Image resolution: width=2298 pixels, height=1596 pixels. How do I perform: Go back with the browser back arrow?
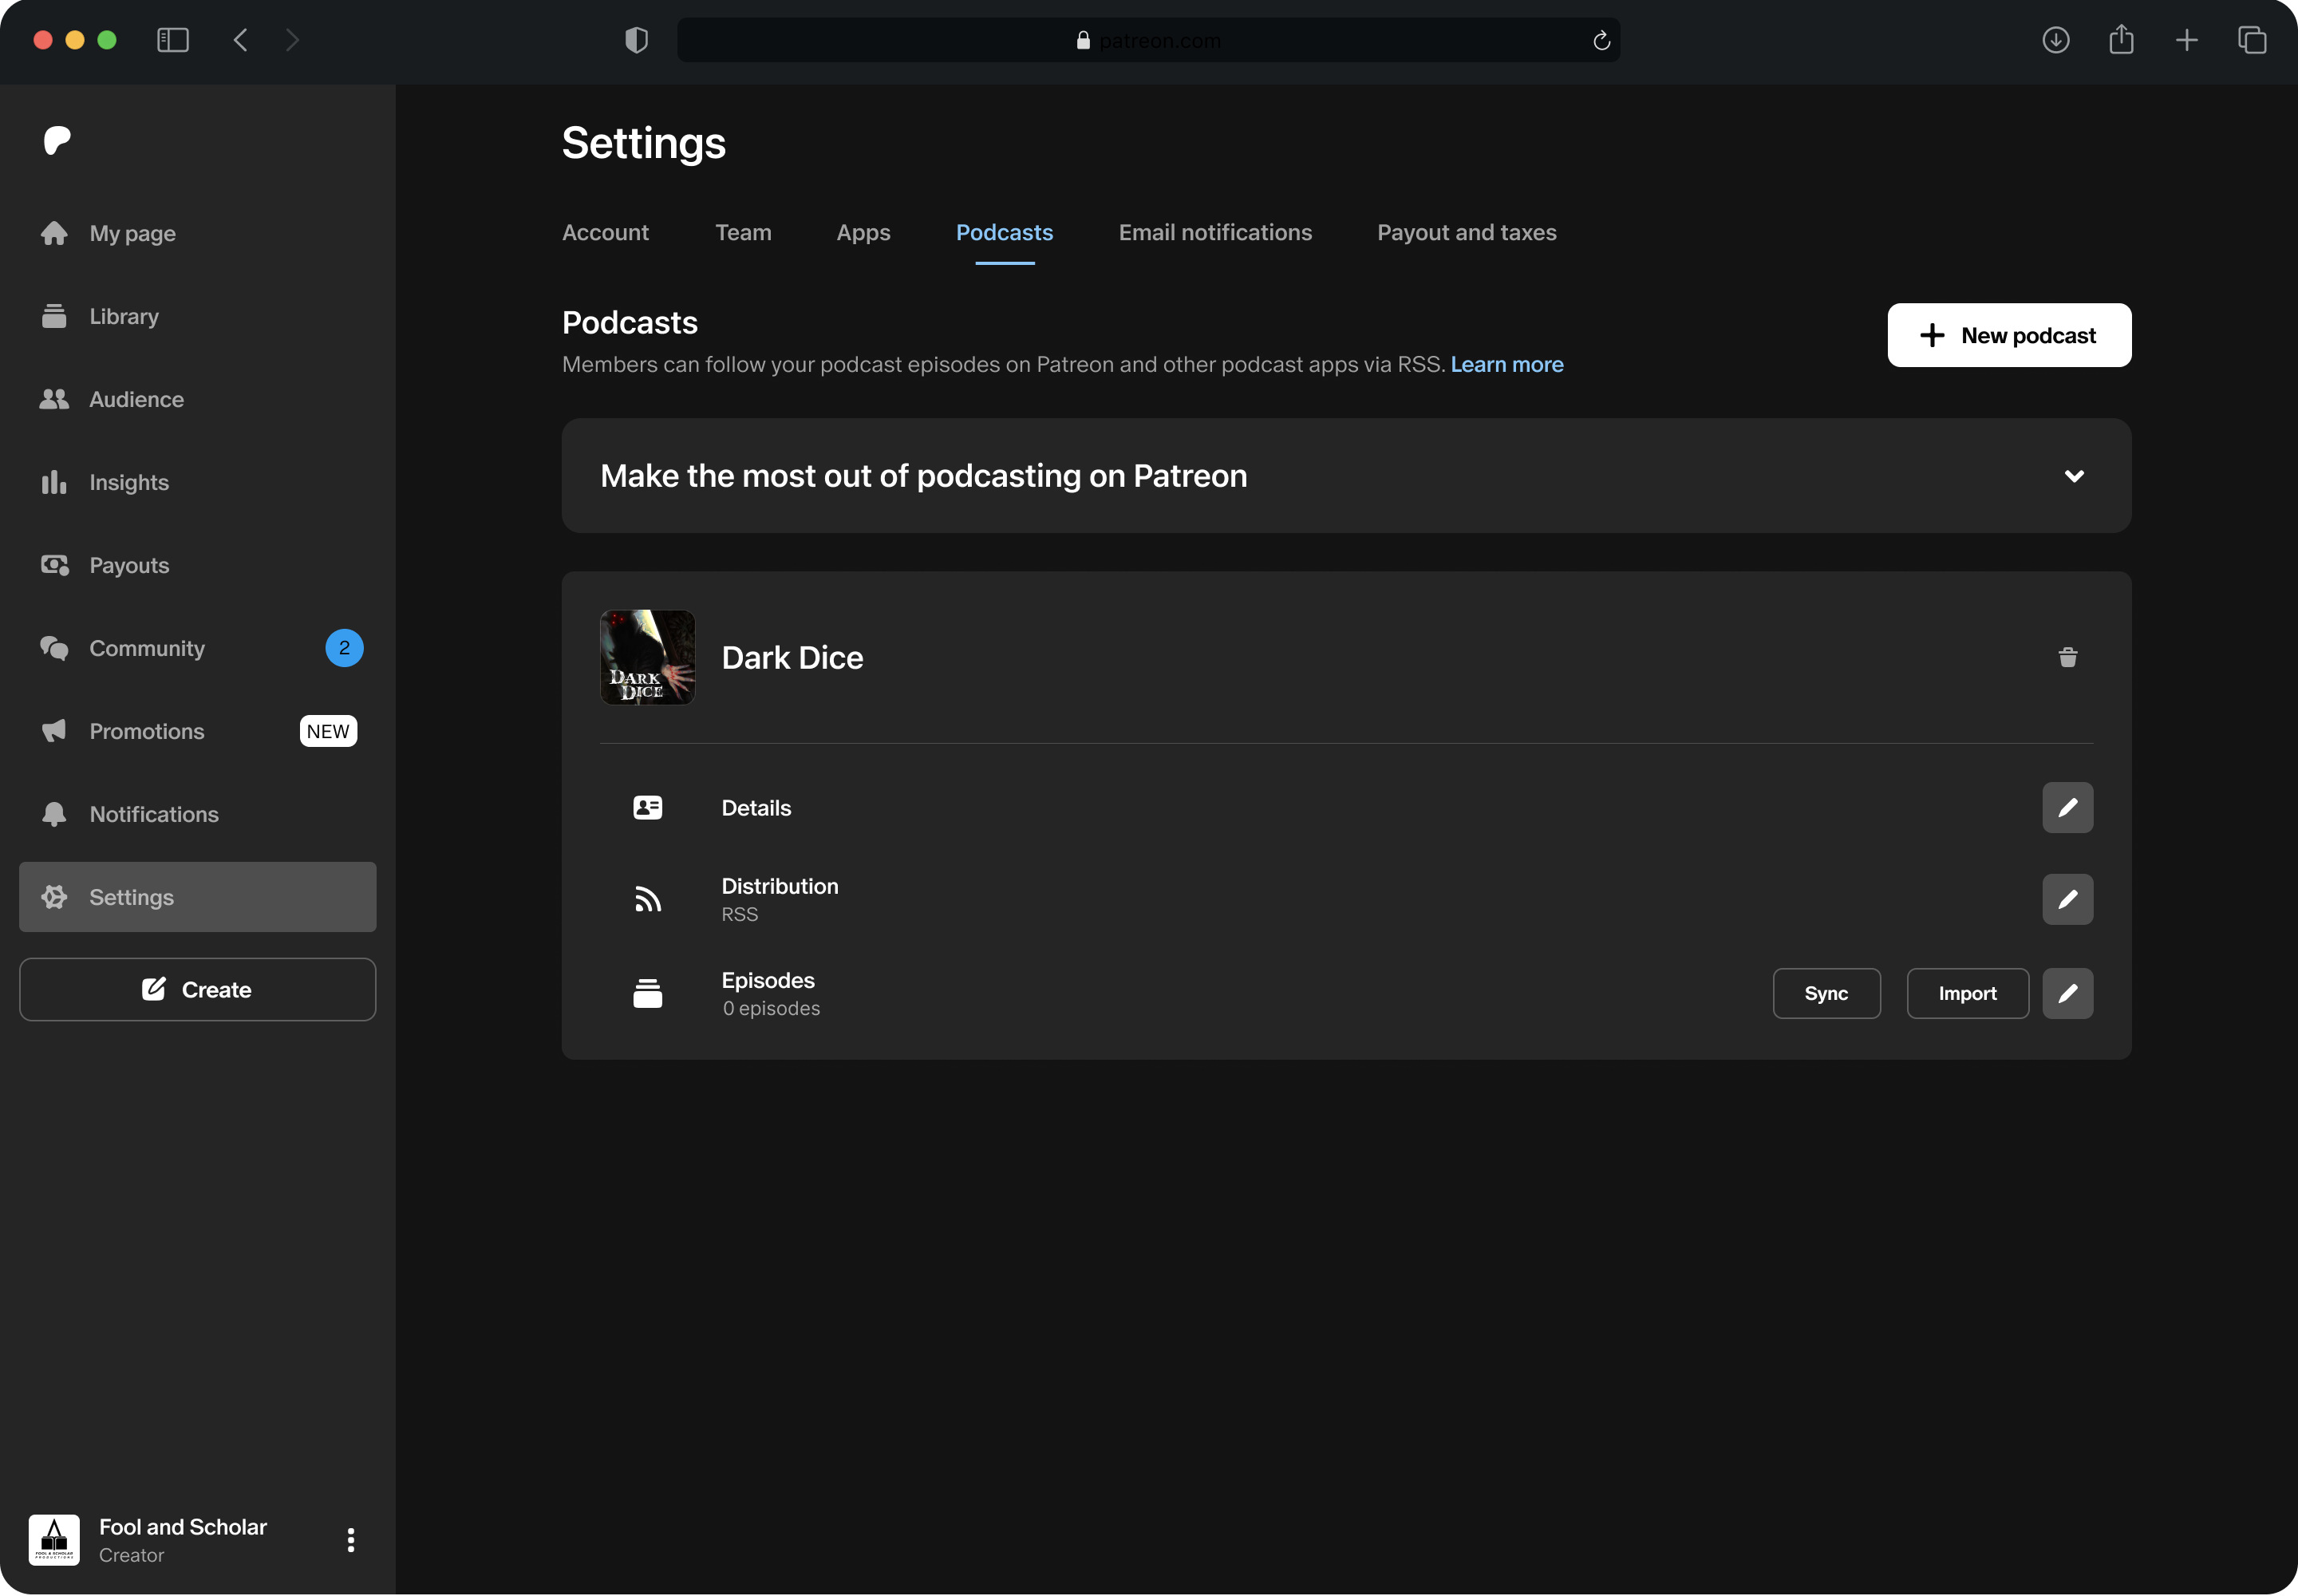240,40
